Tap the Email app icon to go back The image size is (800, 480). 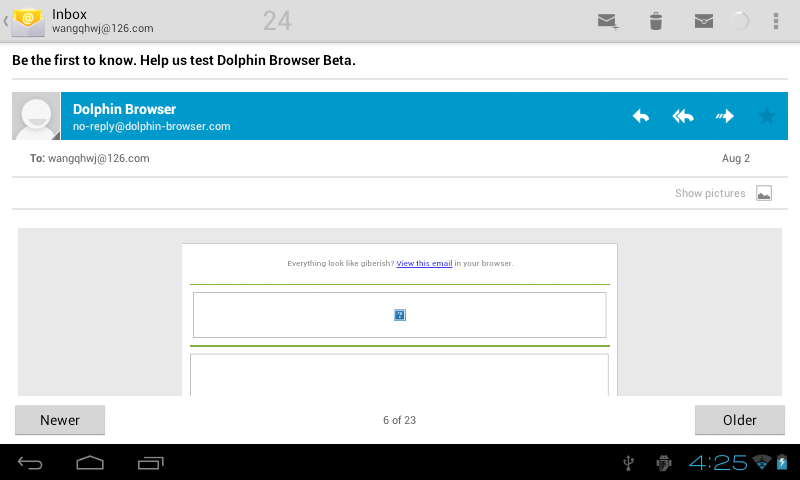pos(28,21)
